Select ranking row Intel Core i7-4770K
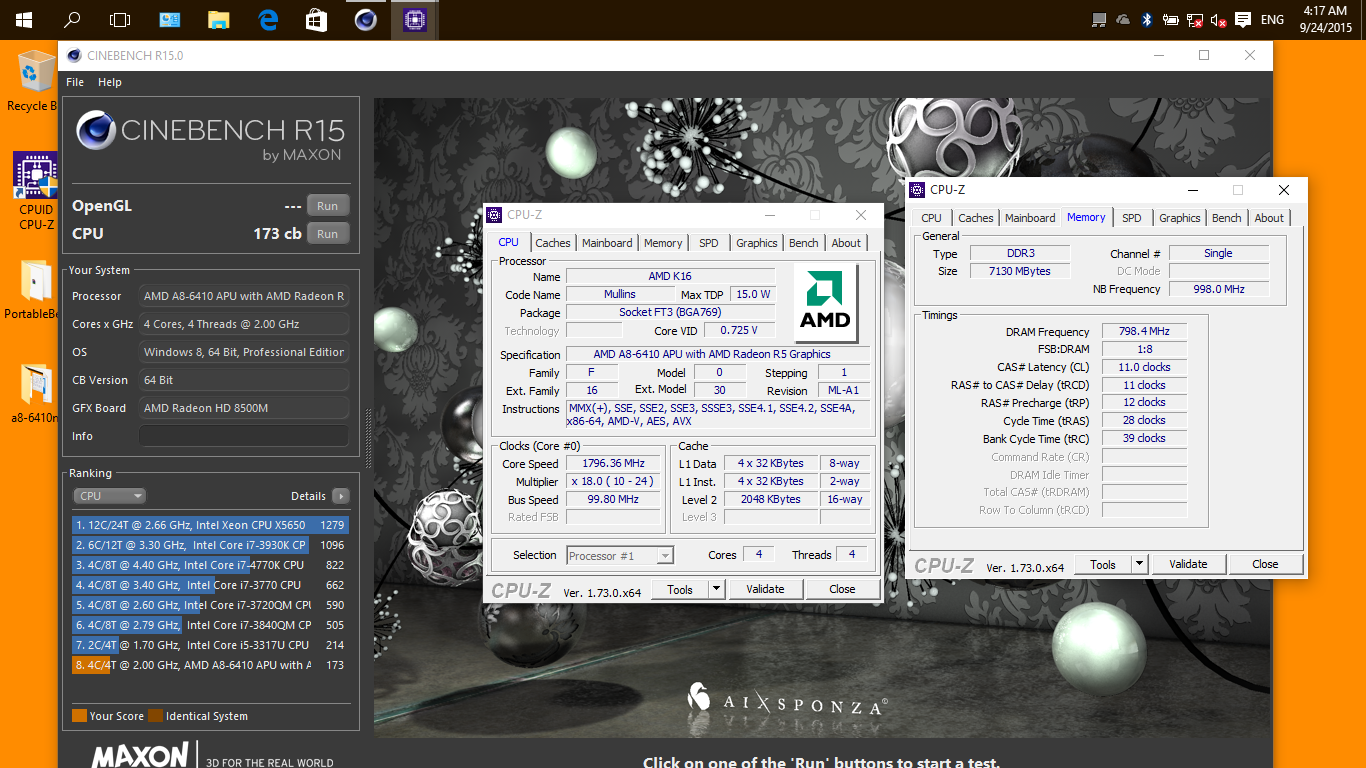Image resolution: width=1366 pixels, height=768 pixels. pos(210,565)
